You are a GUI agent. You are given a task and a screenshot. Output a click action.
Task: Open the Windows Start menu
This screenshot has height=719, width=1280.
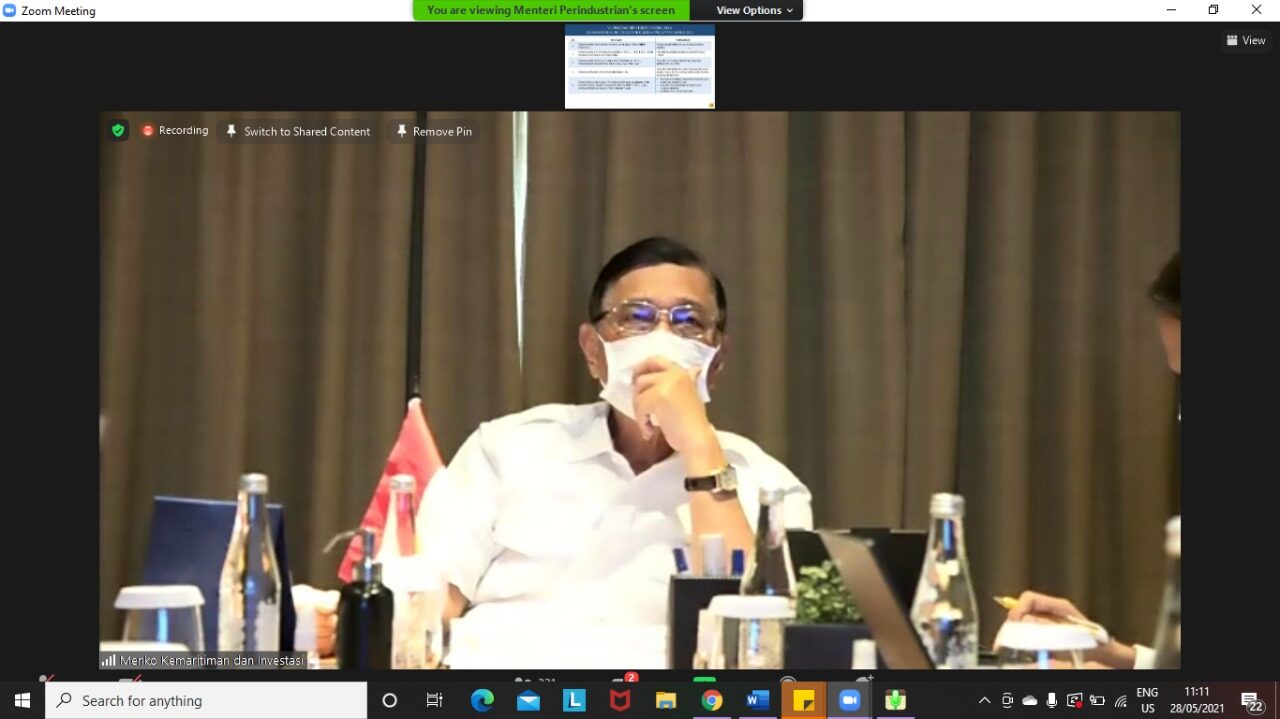click(x=22, y=701)
